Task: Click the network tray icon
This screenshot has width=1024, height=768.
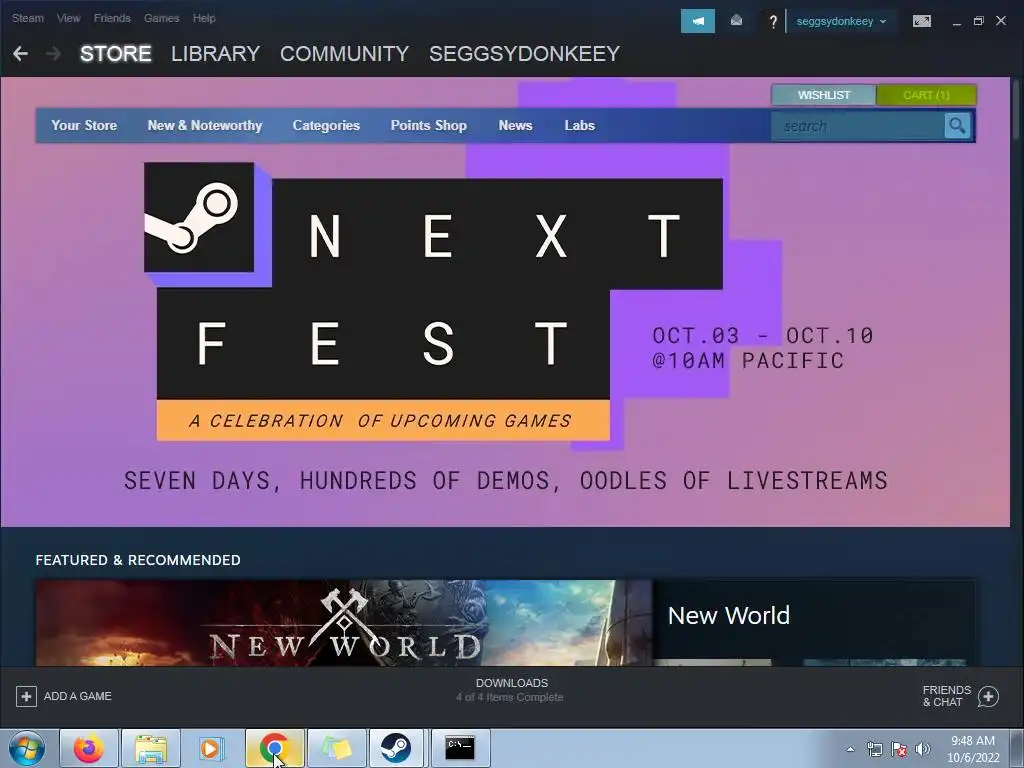Action: pos(874,749)
